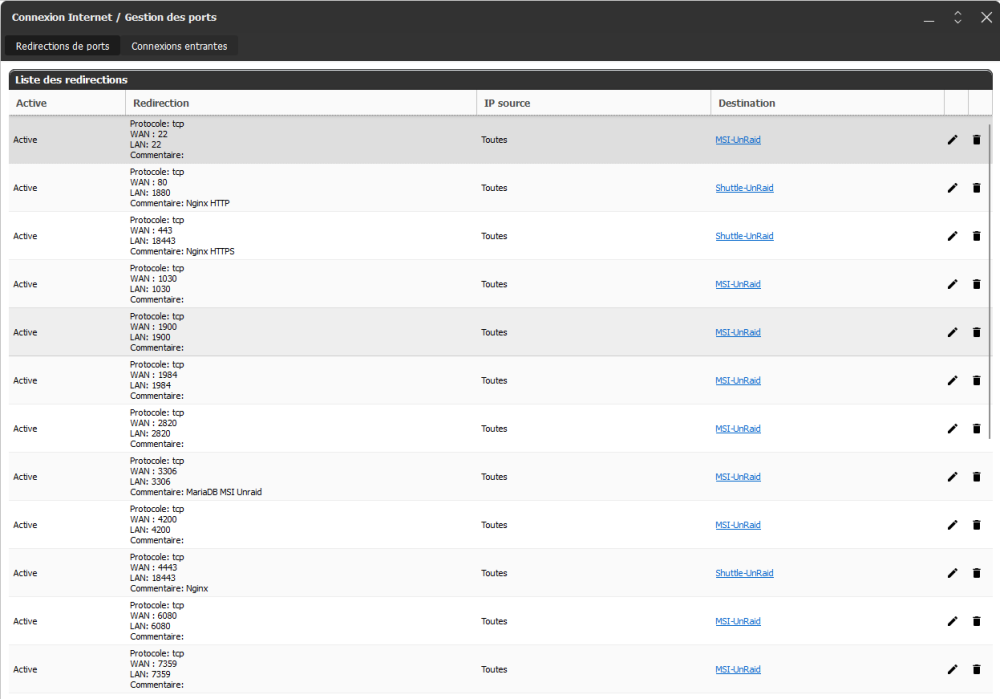Edit the WAN 6080 redirection
Screen dimensions: 1000x699
pos(952,621)
